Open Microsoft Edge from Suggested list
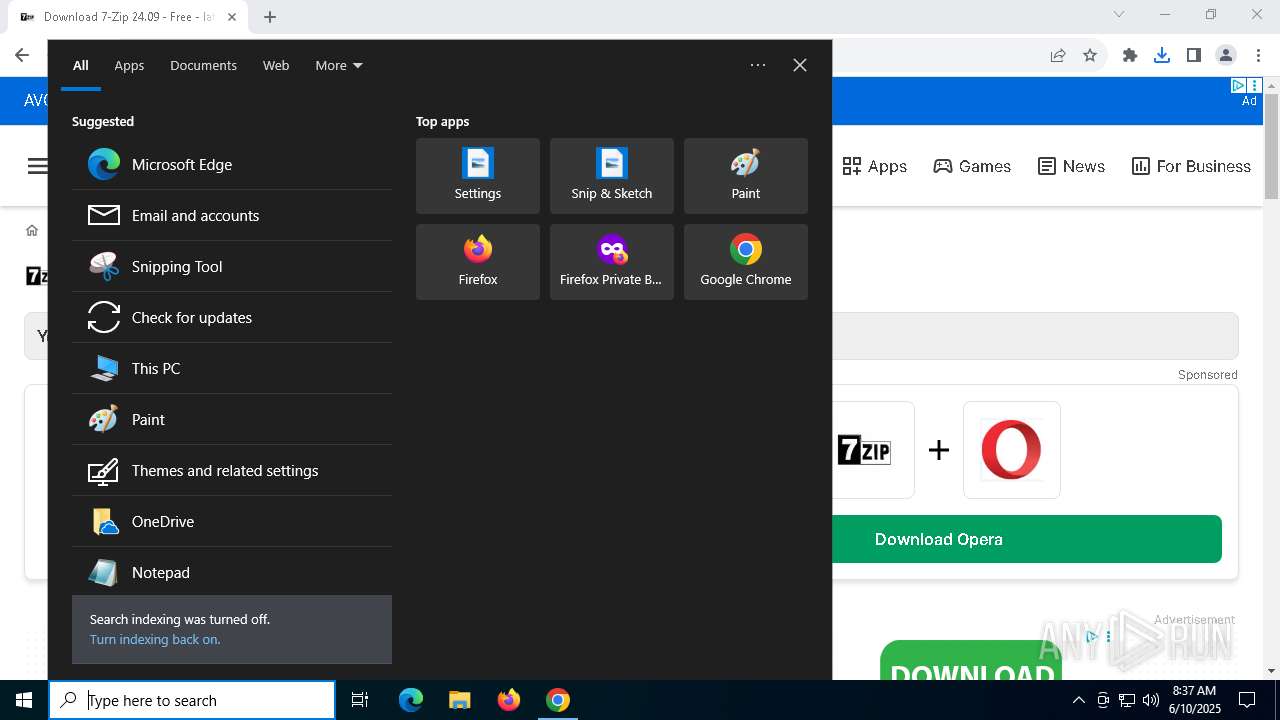 232,164
